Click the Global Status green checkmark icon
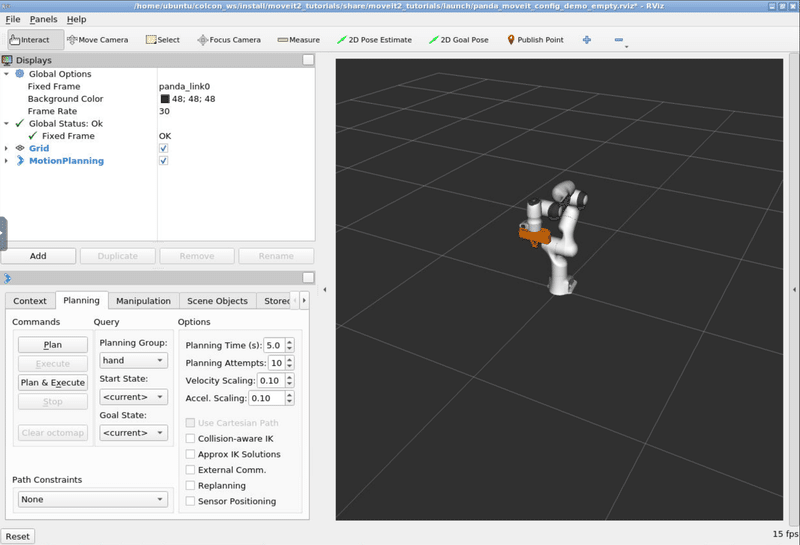The height and width of the screenshot is (545, 800). 19,123
